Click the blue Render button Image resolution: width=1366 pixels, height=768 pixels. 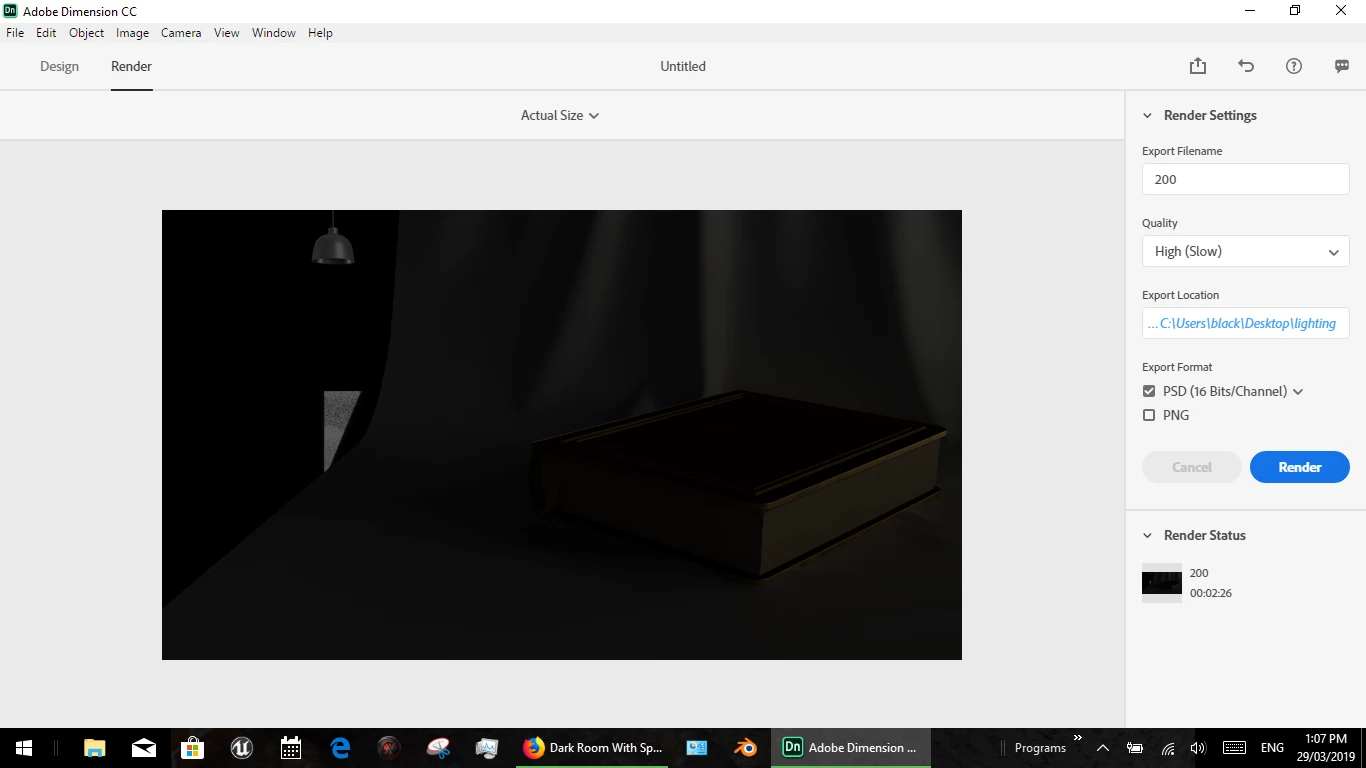1300,467
